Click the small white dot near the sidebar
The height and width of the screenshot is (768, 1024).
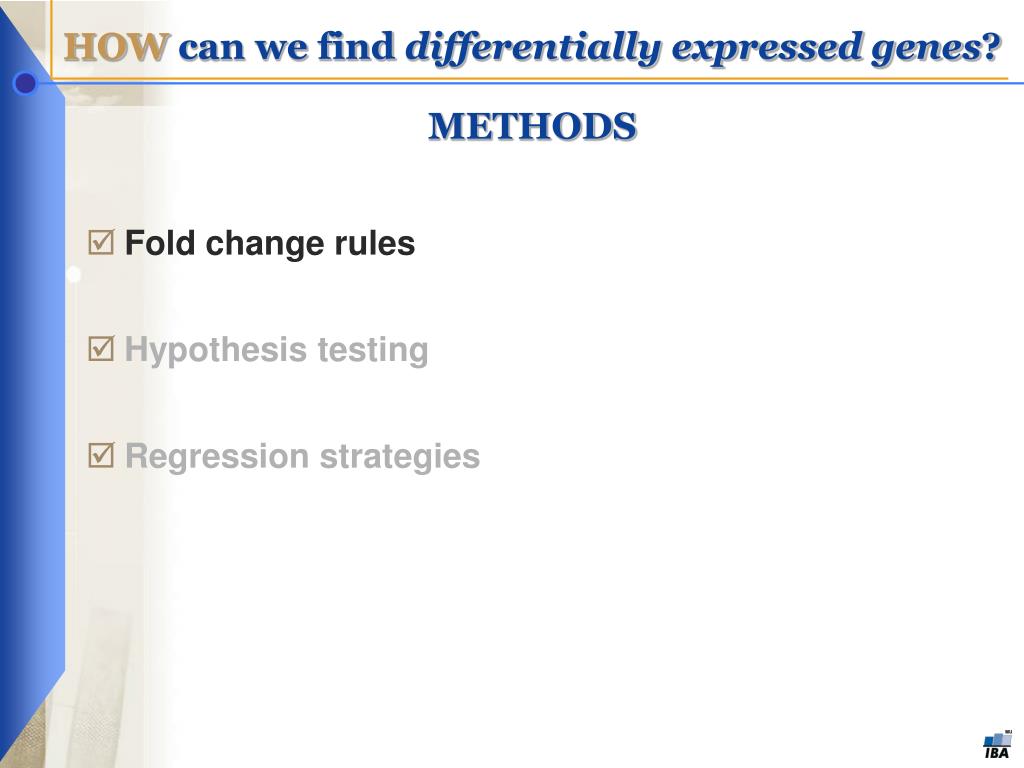click(x=73, y=274)
